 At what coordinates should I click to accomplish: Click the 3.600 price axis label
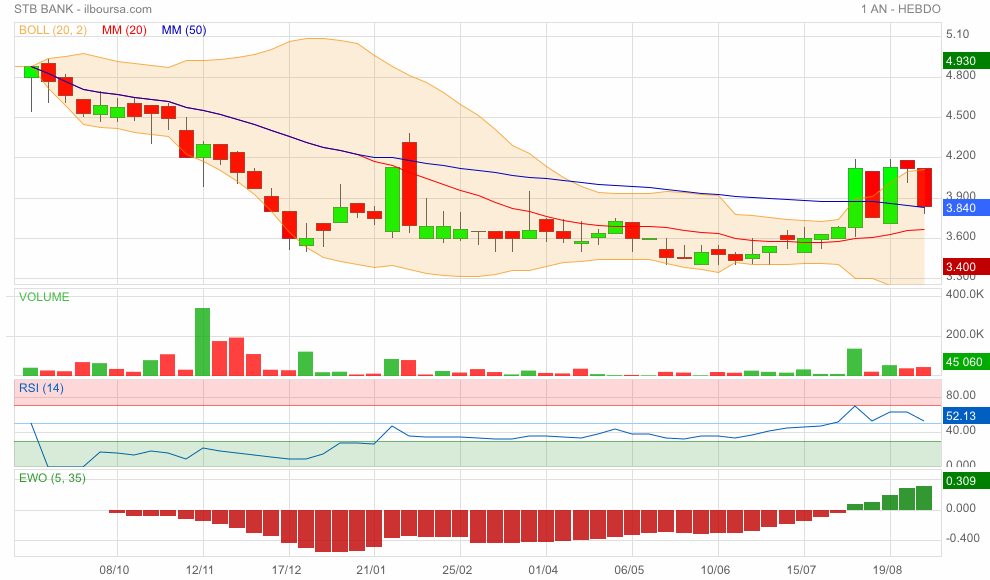point(960,236)
